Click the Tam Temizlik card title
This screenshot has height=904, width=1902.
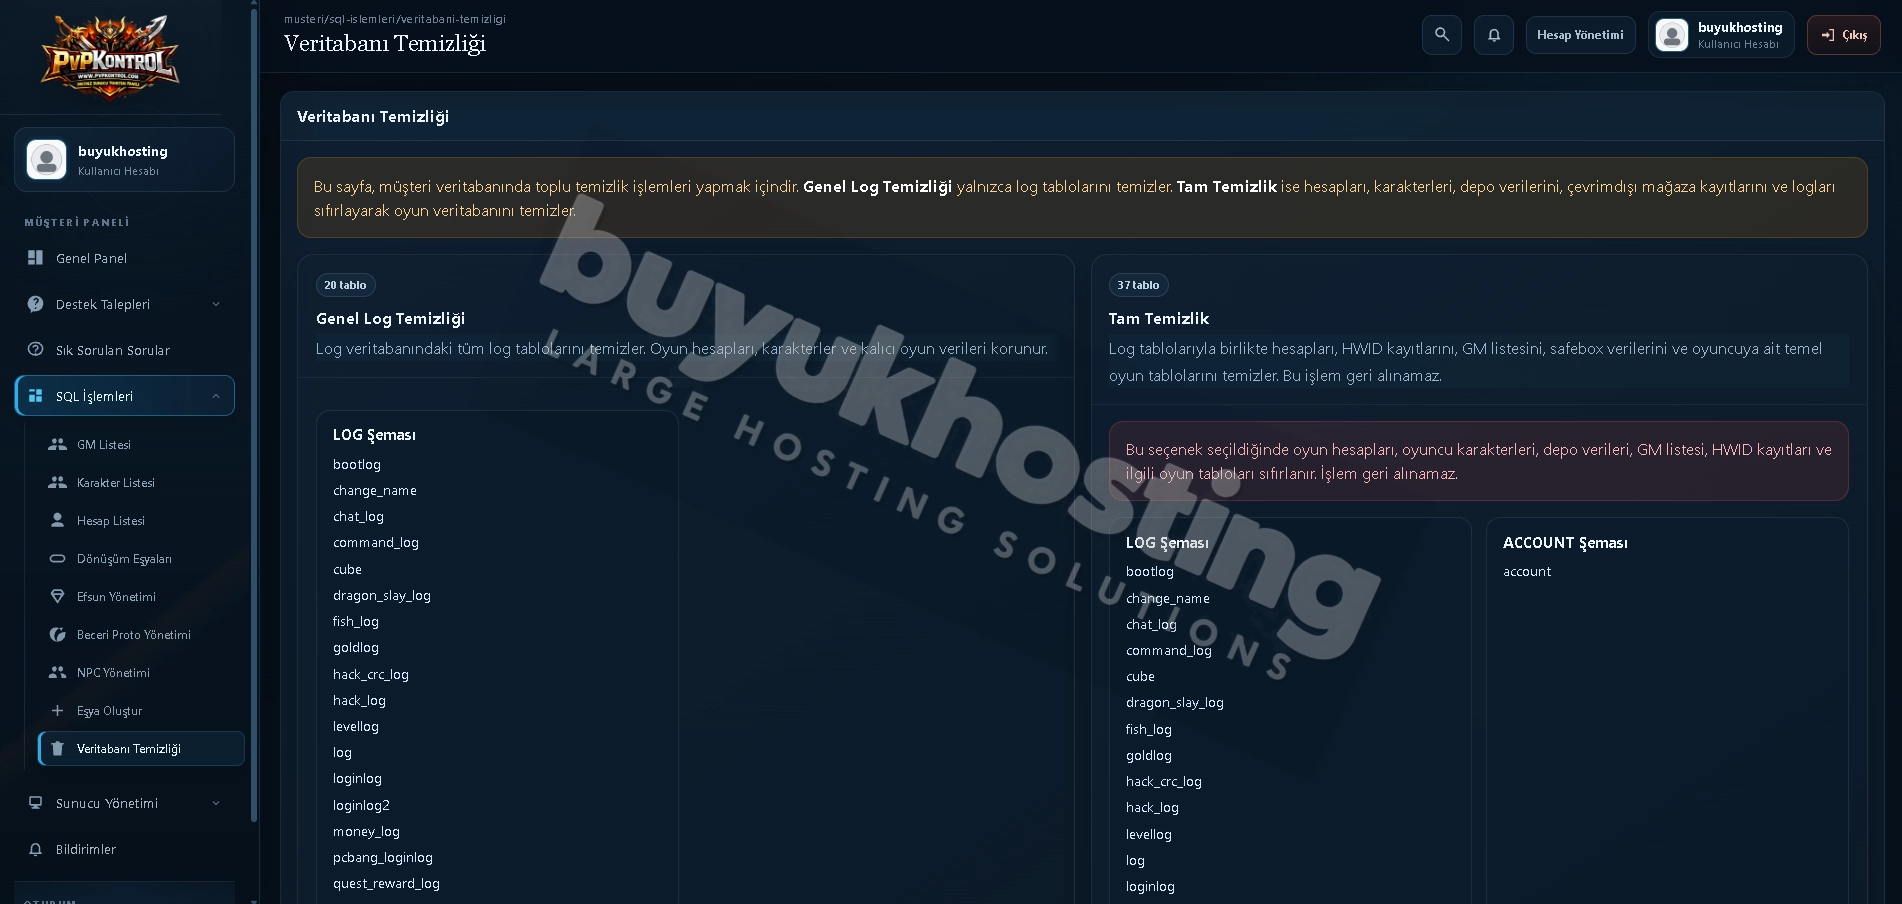(x=1159, y=319)
